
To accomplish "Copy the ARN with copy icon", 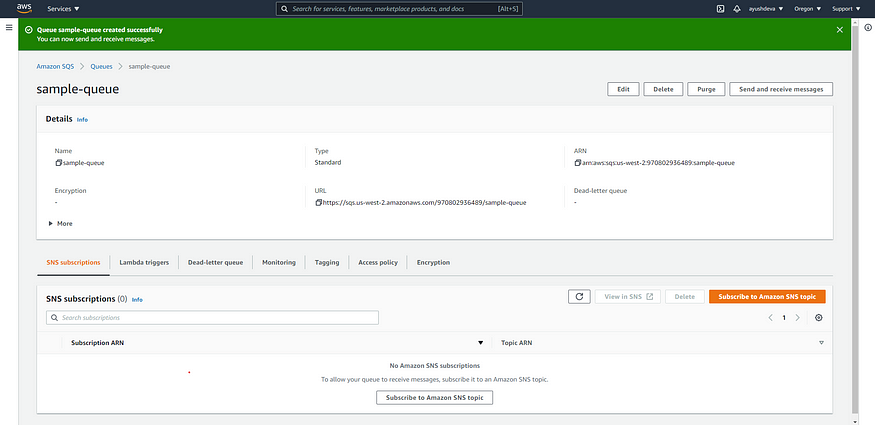I will 578,163.
